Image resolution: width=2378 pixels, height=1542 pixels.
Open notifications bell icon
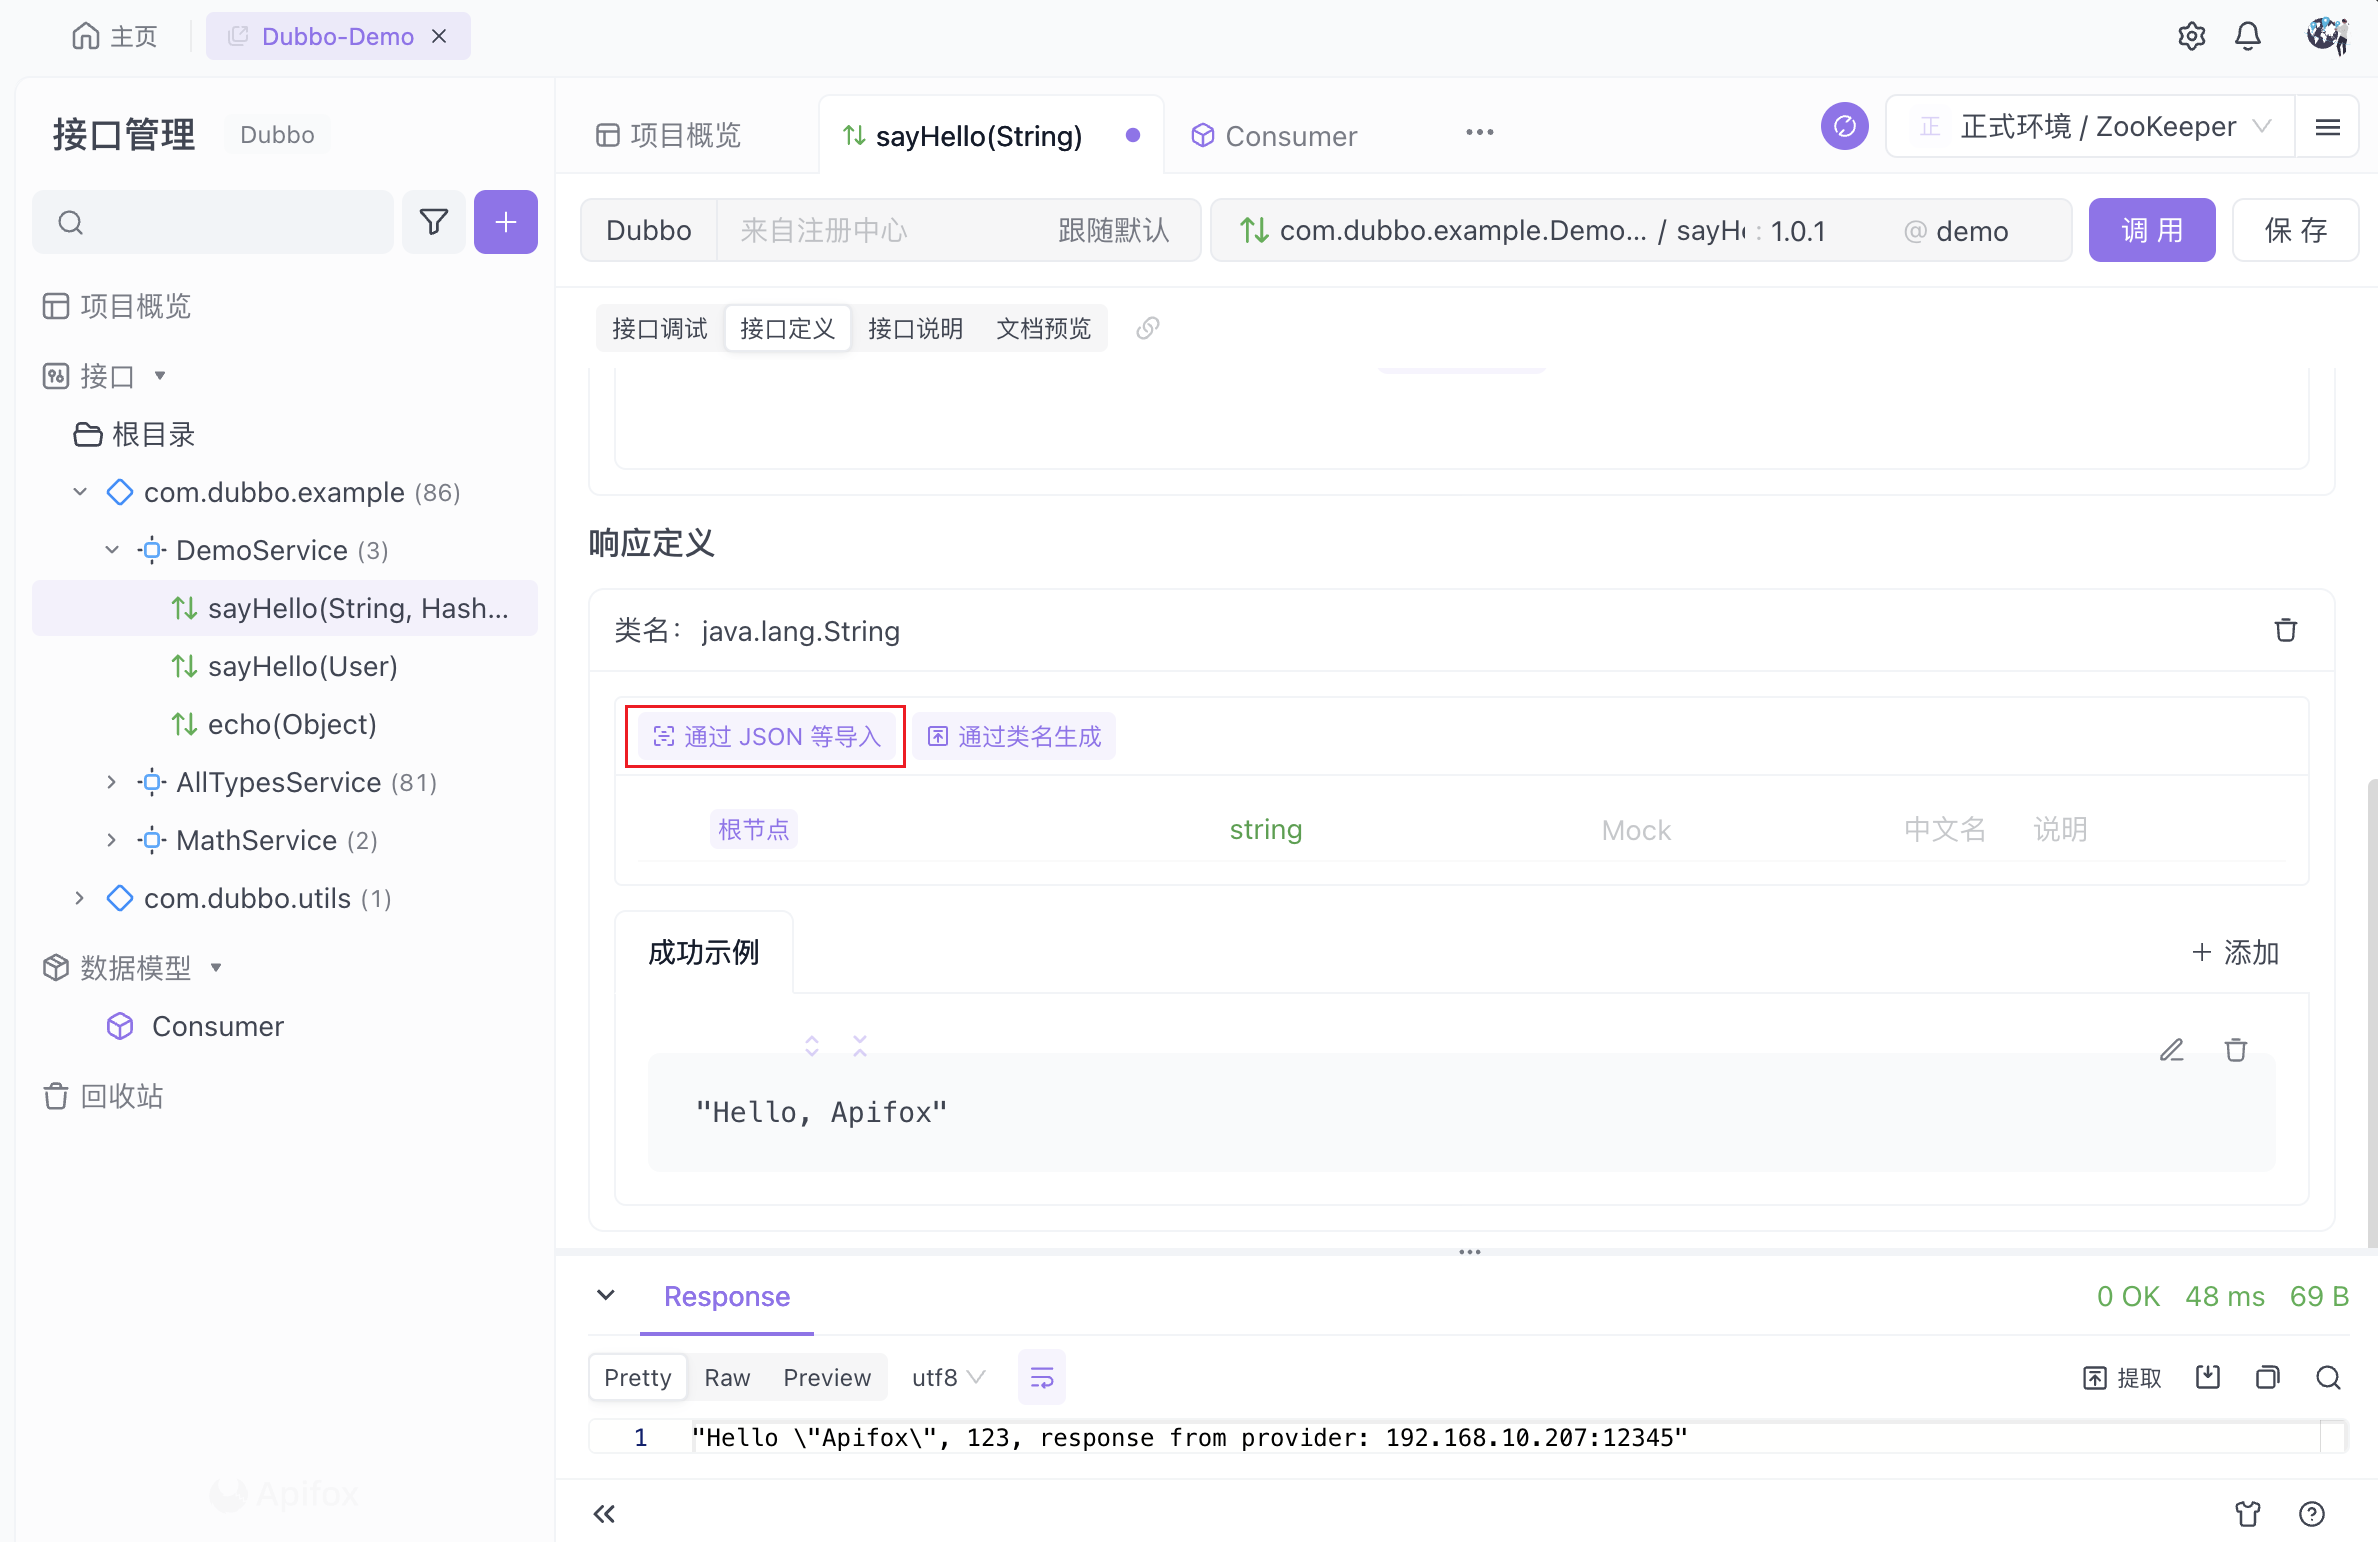point(2247,36)
